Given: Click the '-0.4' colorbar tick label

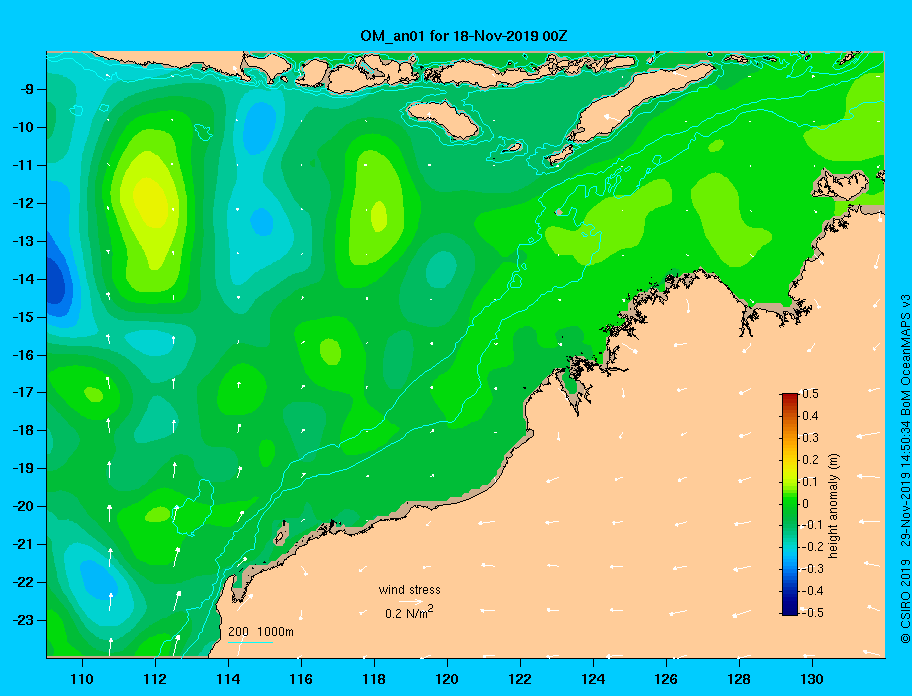Looking at the screenshot, I should (x=812, y=591).
